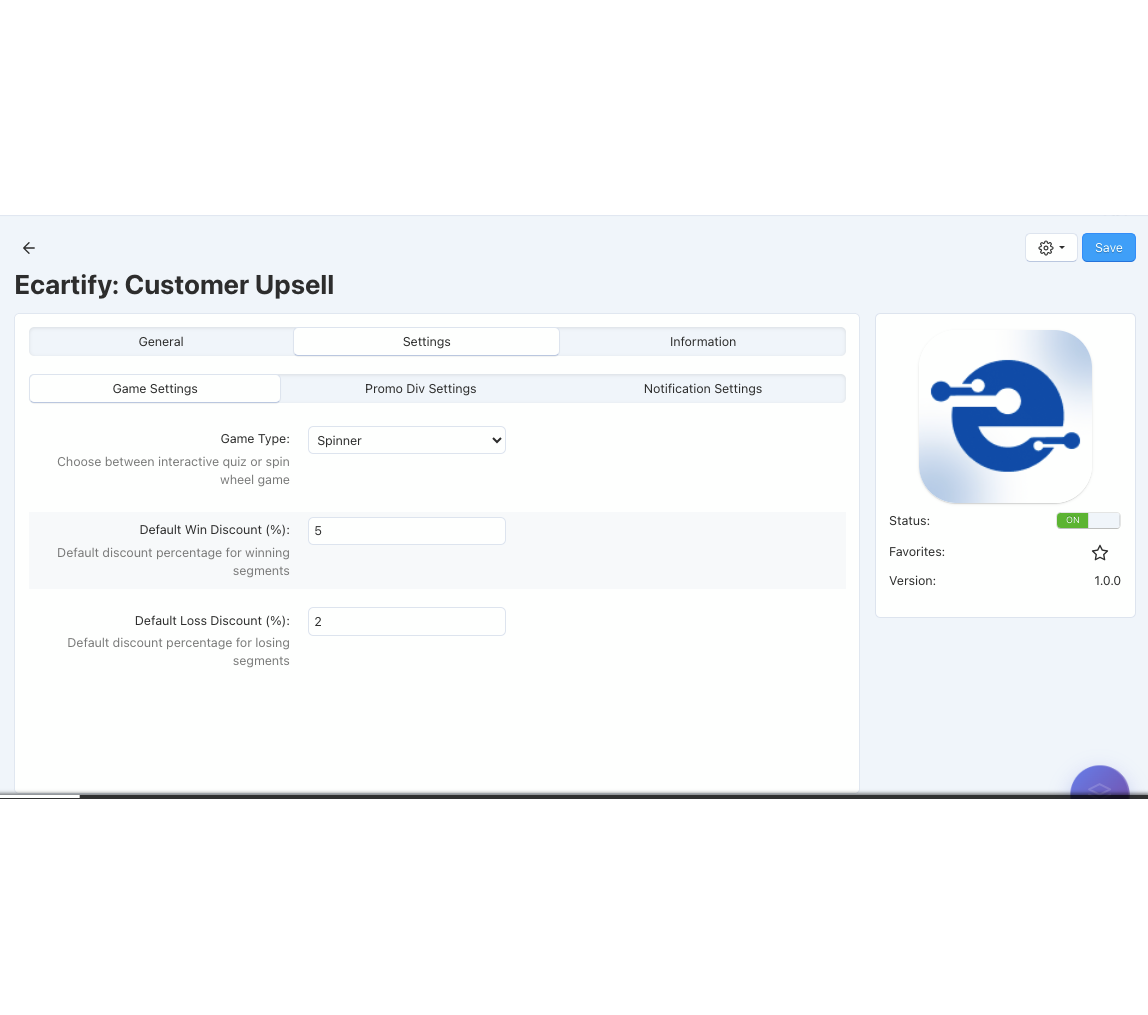Open the gear settings dropdown menu

pyautogui.click(x=1051, y=248)
